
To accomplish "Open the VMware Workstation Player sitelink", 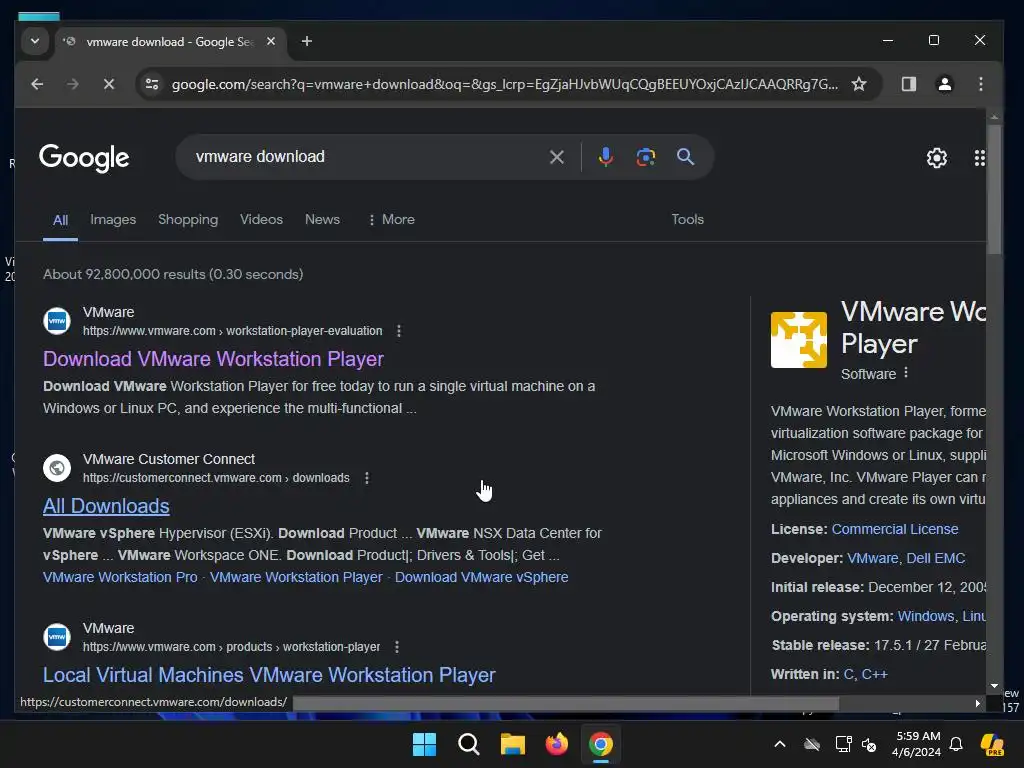I will click(296, 577).
